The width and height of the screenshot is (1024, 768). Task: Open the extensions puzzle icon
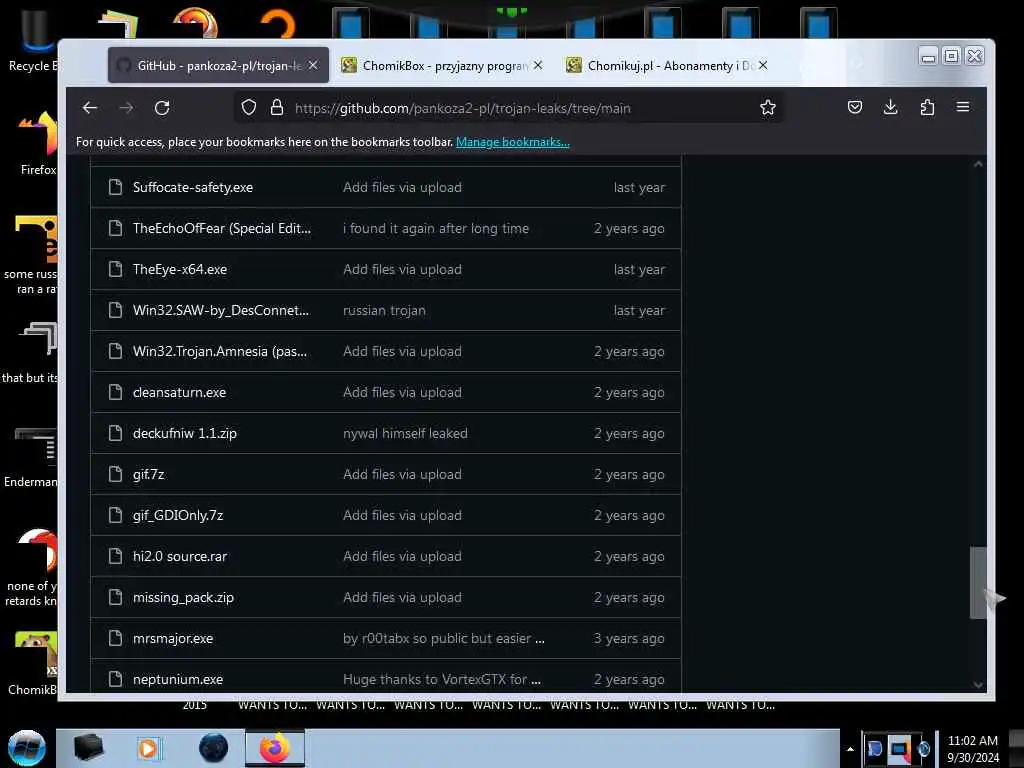point(927,107)
